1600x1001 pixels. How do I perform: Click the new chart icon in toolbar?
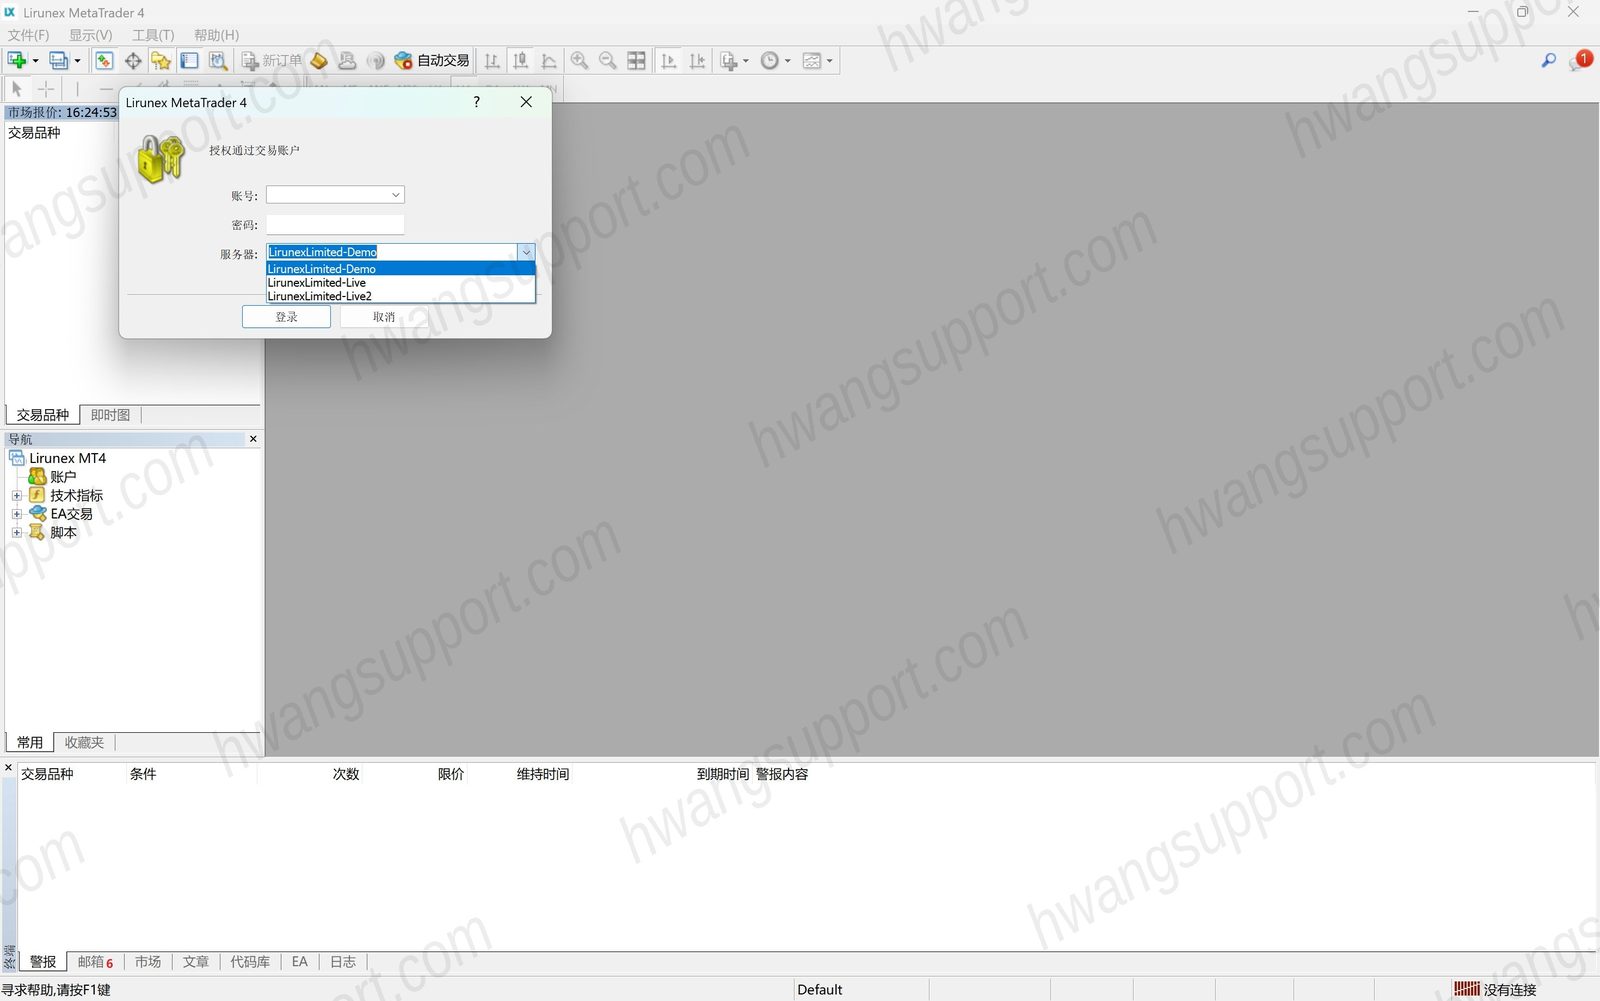(x=17, y=61)
